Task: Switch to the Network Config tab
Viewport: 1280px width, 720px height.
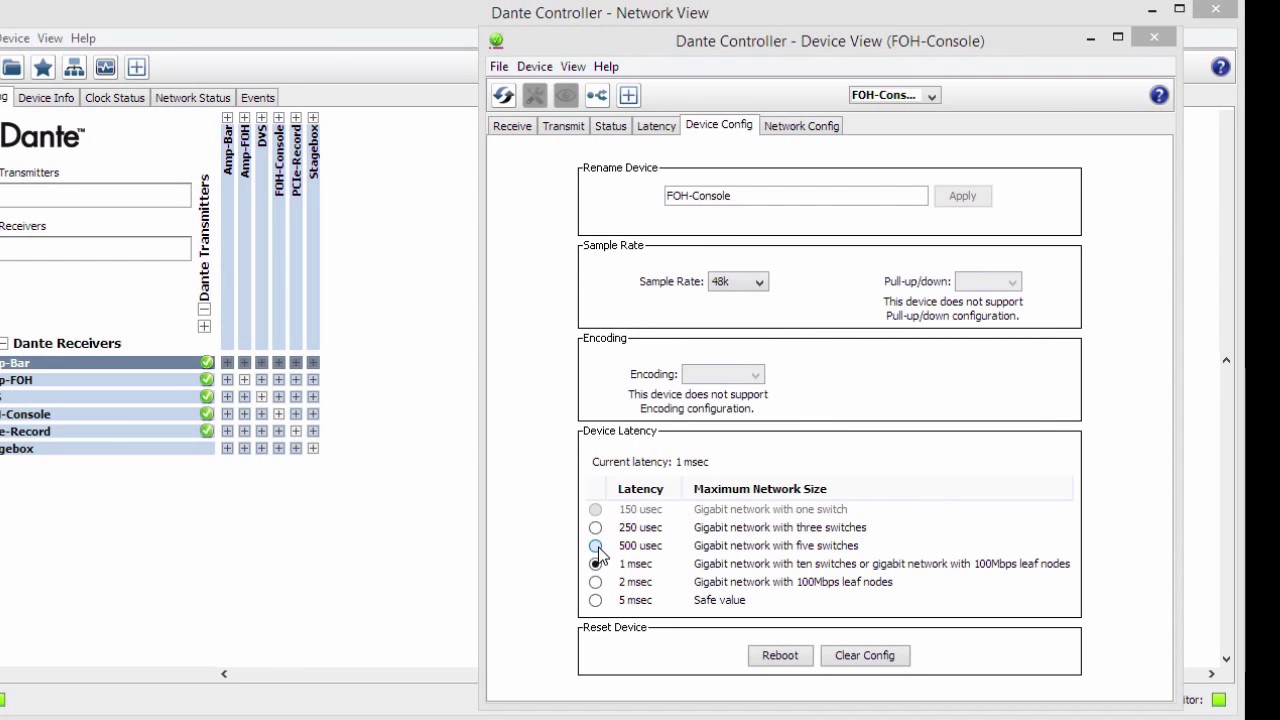Action: click(x=801, y=126)
